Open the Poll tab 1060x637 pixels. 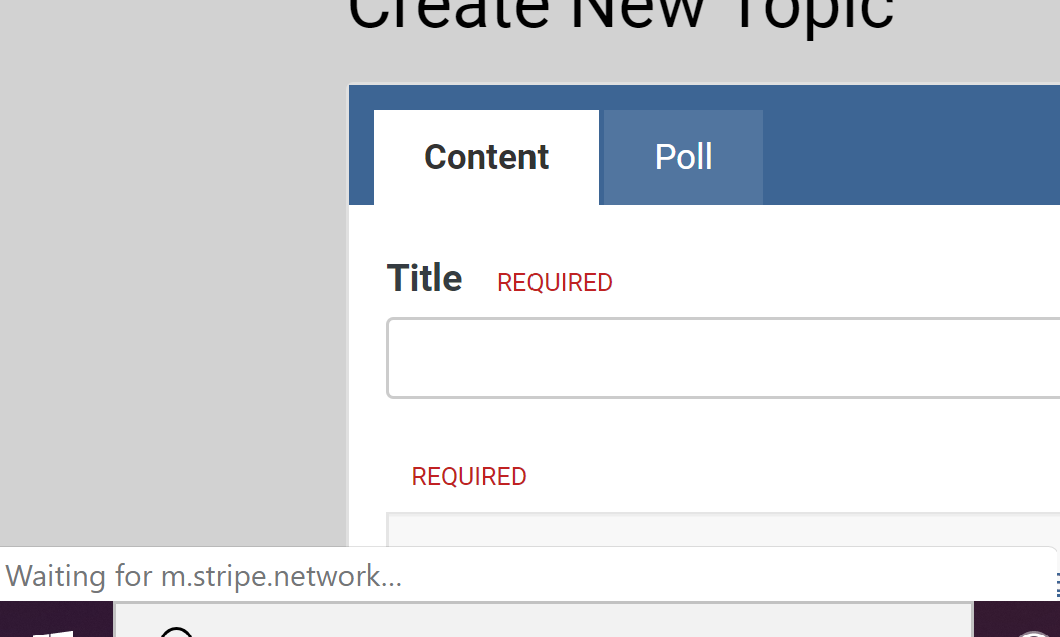pyautogui.click(x=683, y=157)
